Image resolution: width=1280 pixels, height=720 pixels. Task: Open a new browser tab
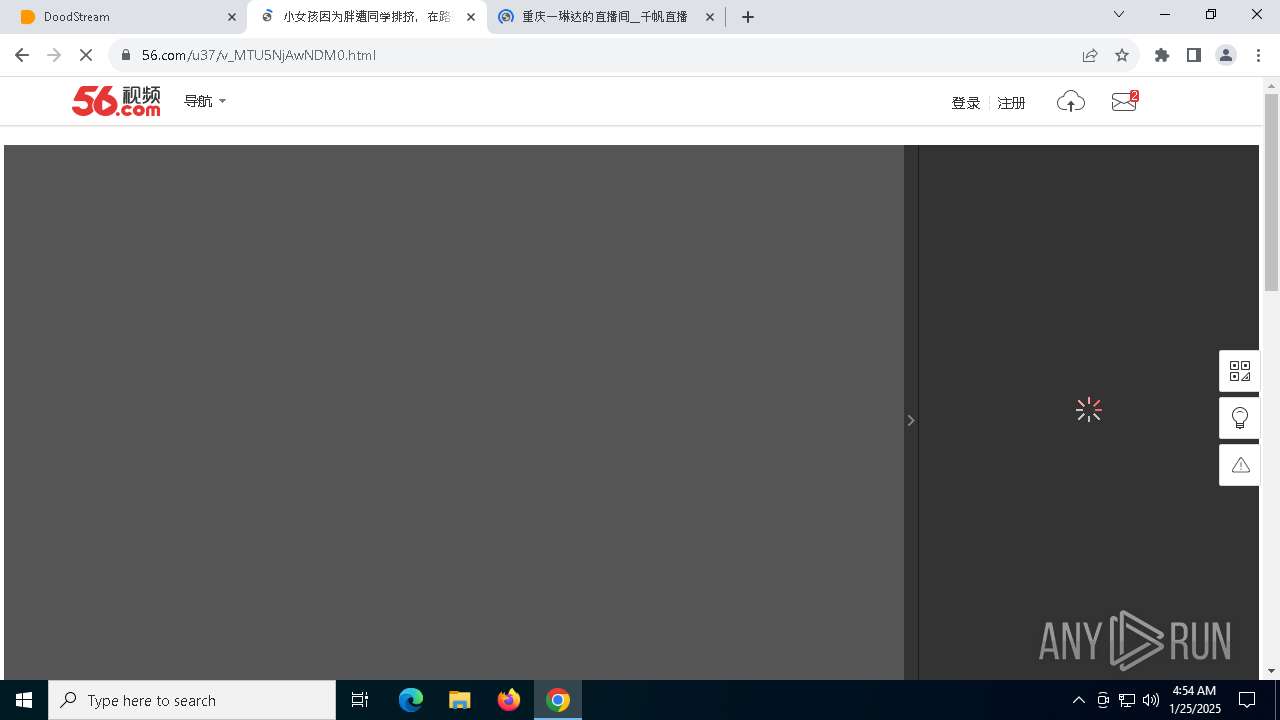point(748,17)
